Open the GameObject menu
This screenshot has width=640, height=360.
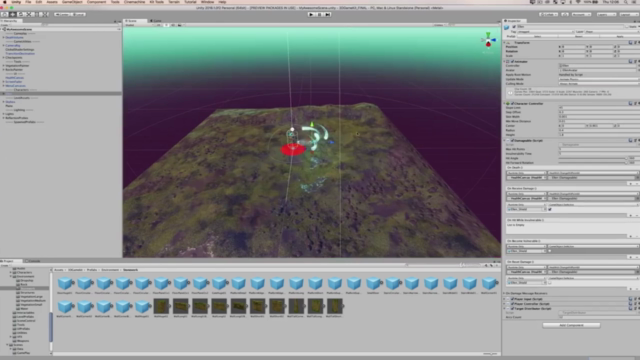click(x=72, y=2)
